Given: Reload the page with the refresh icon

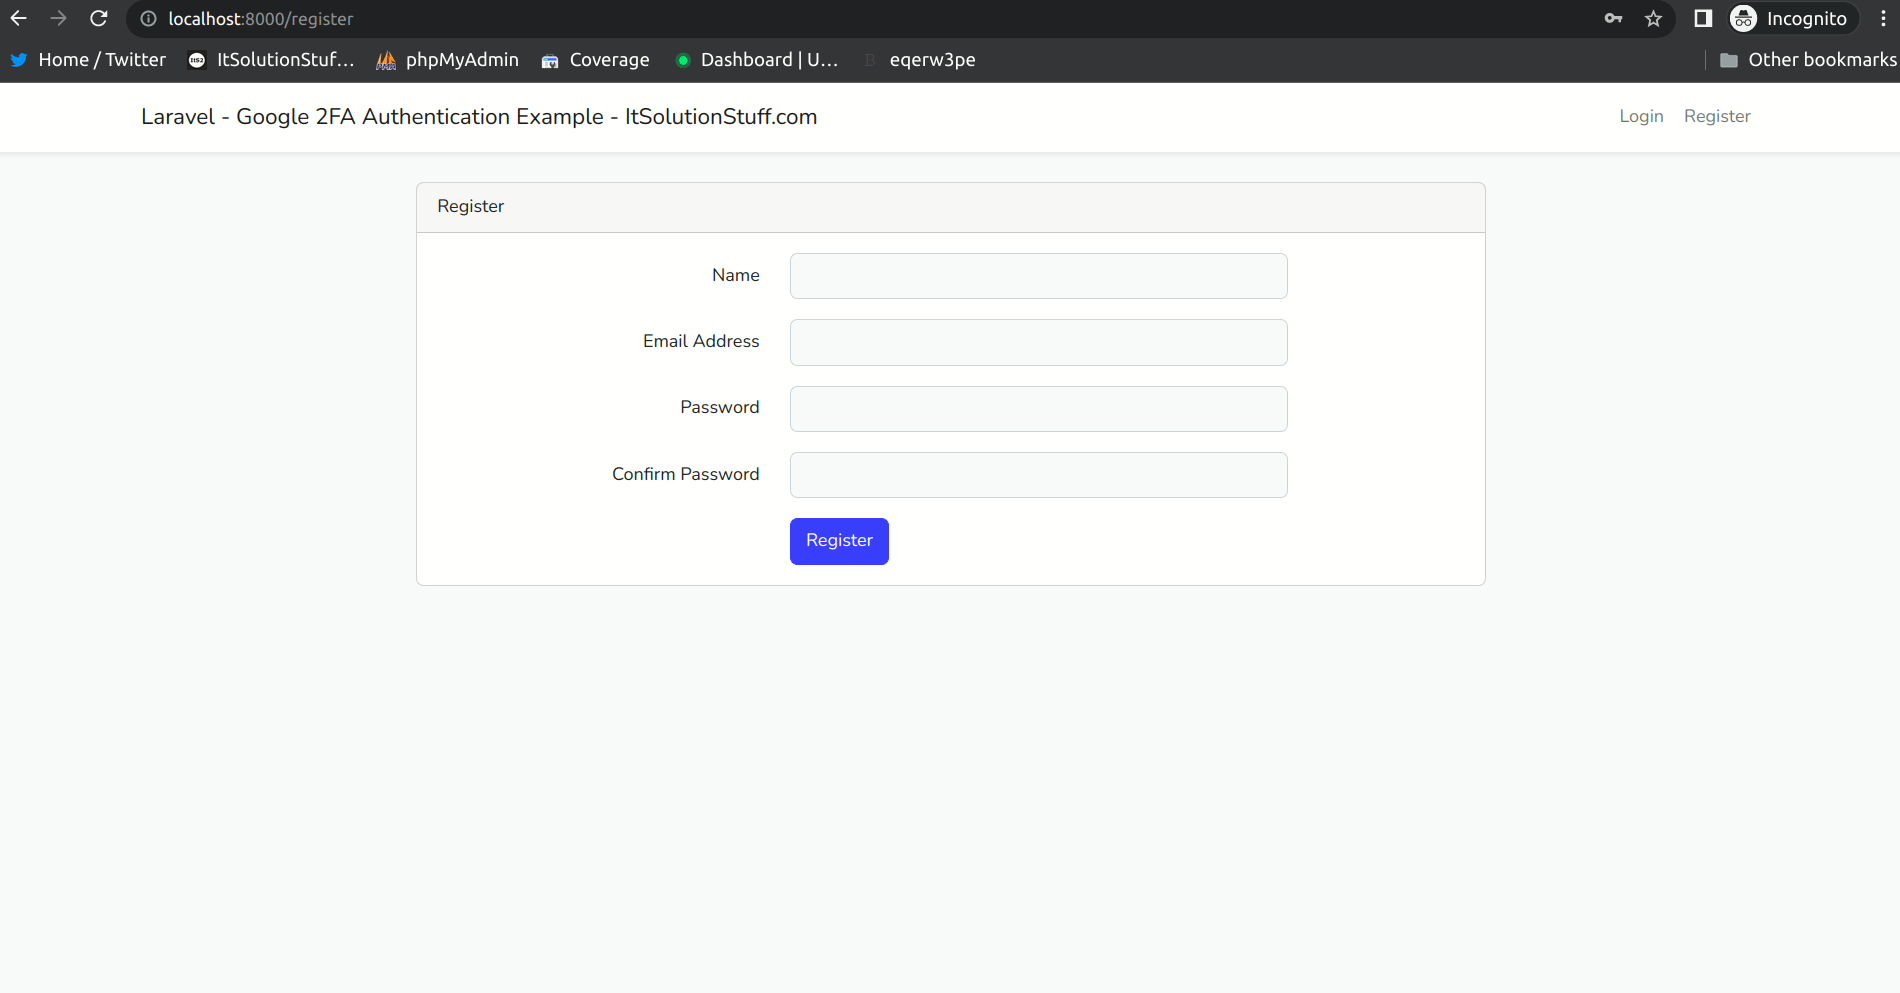Looking at the screenshot, I should click(98, 19).
